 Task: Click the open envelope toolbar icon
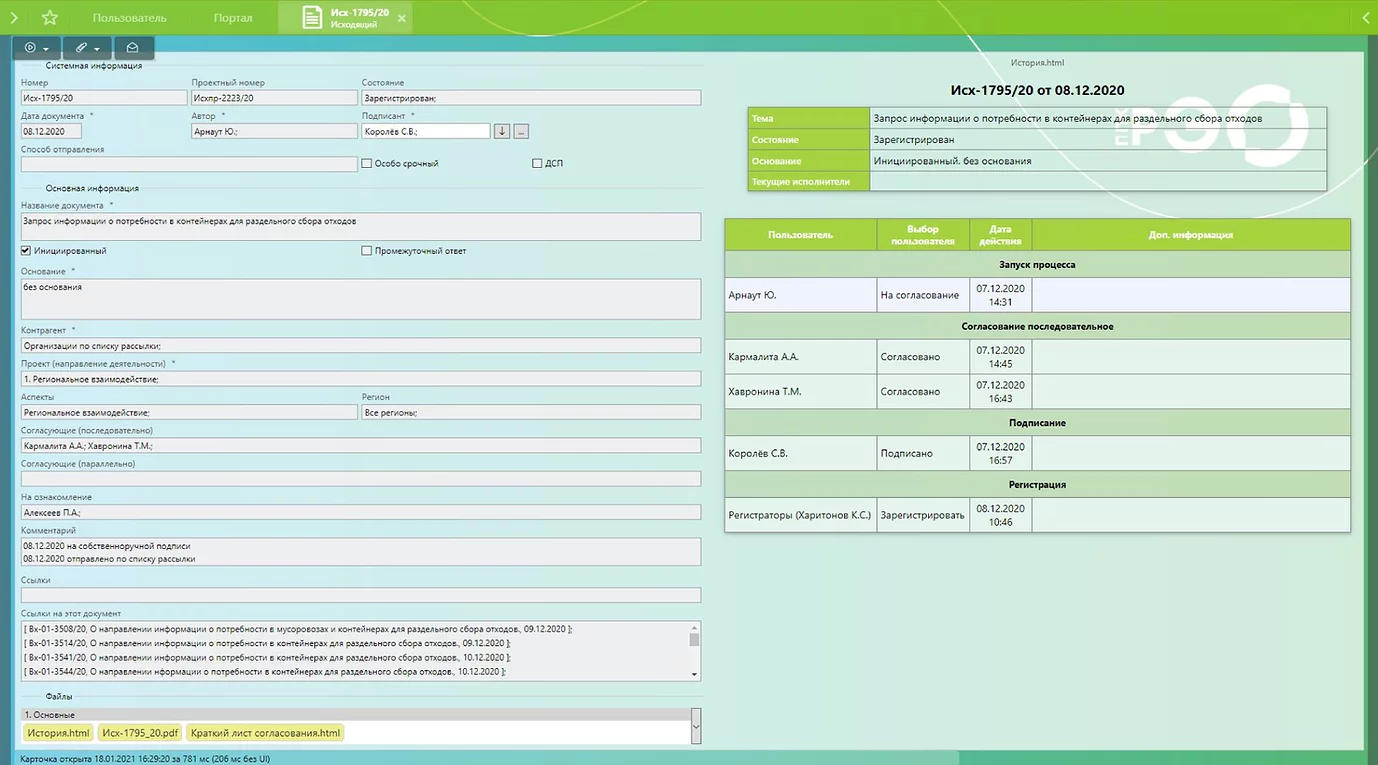click(133, 48)
